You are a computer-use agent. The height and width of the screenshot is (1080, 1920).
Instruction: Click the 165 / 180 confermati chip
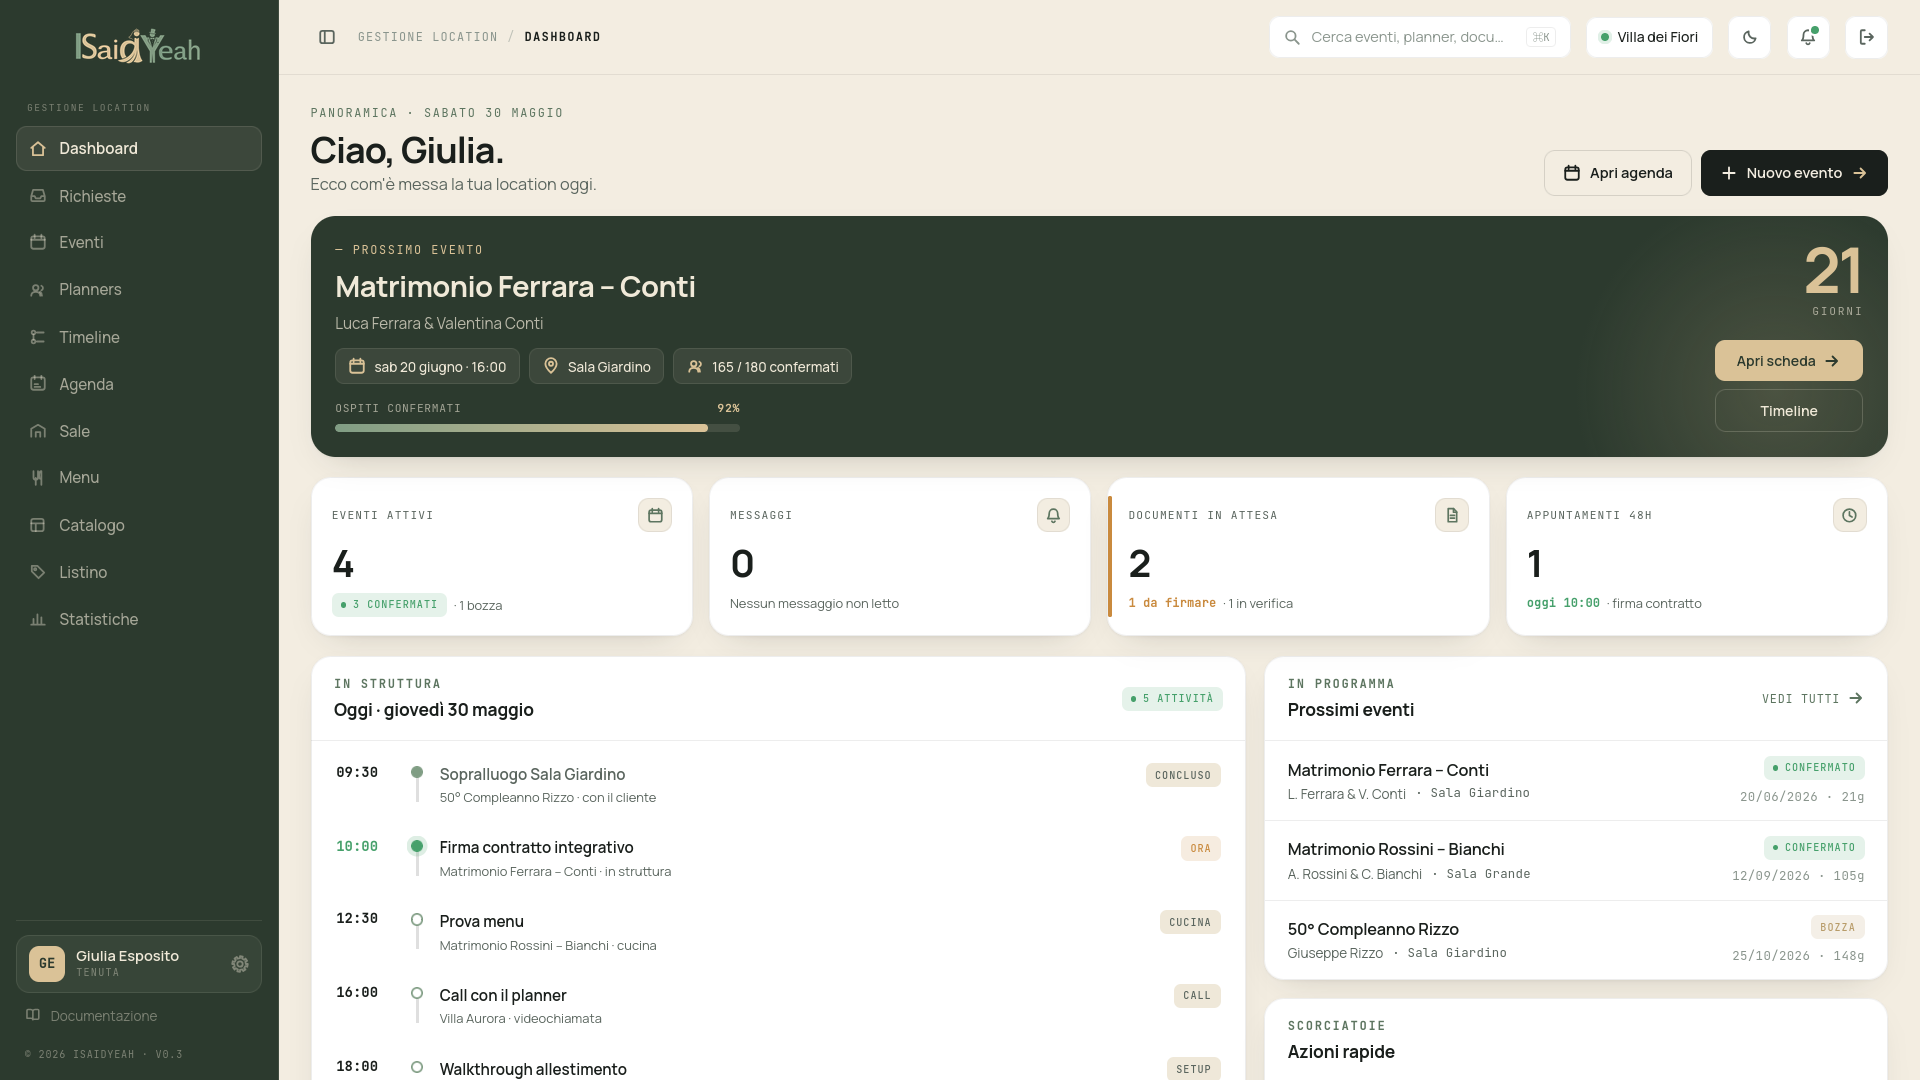(x=762, y=366)
